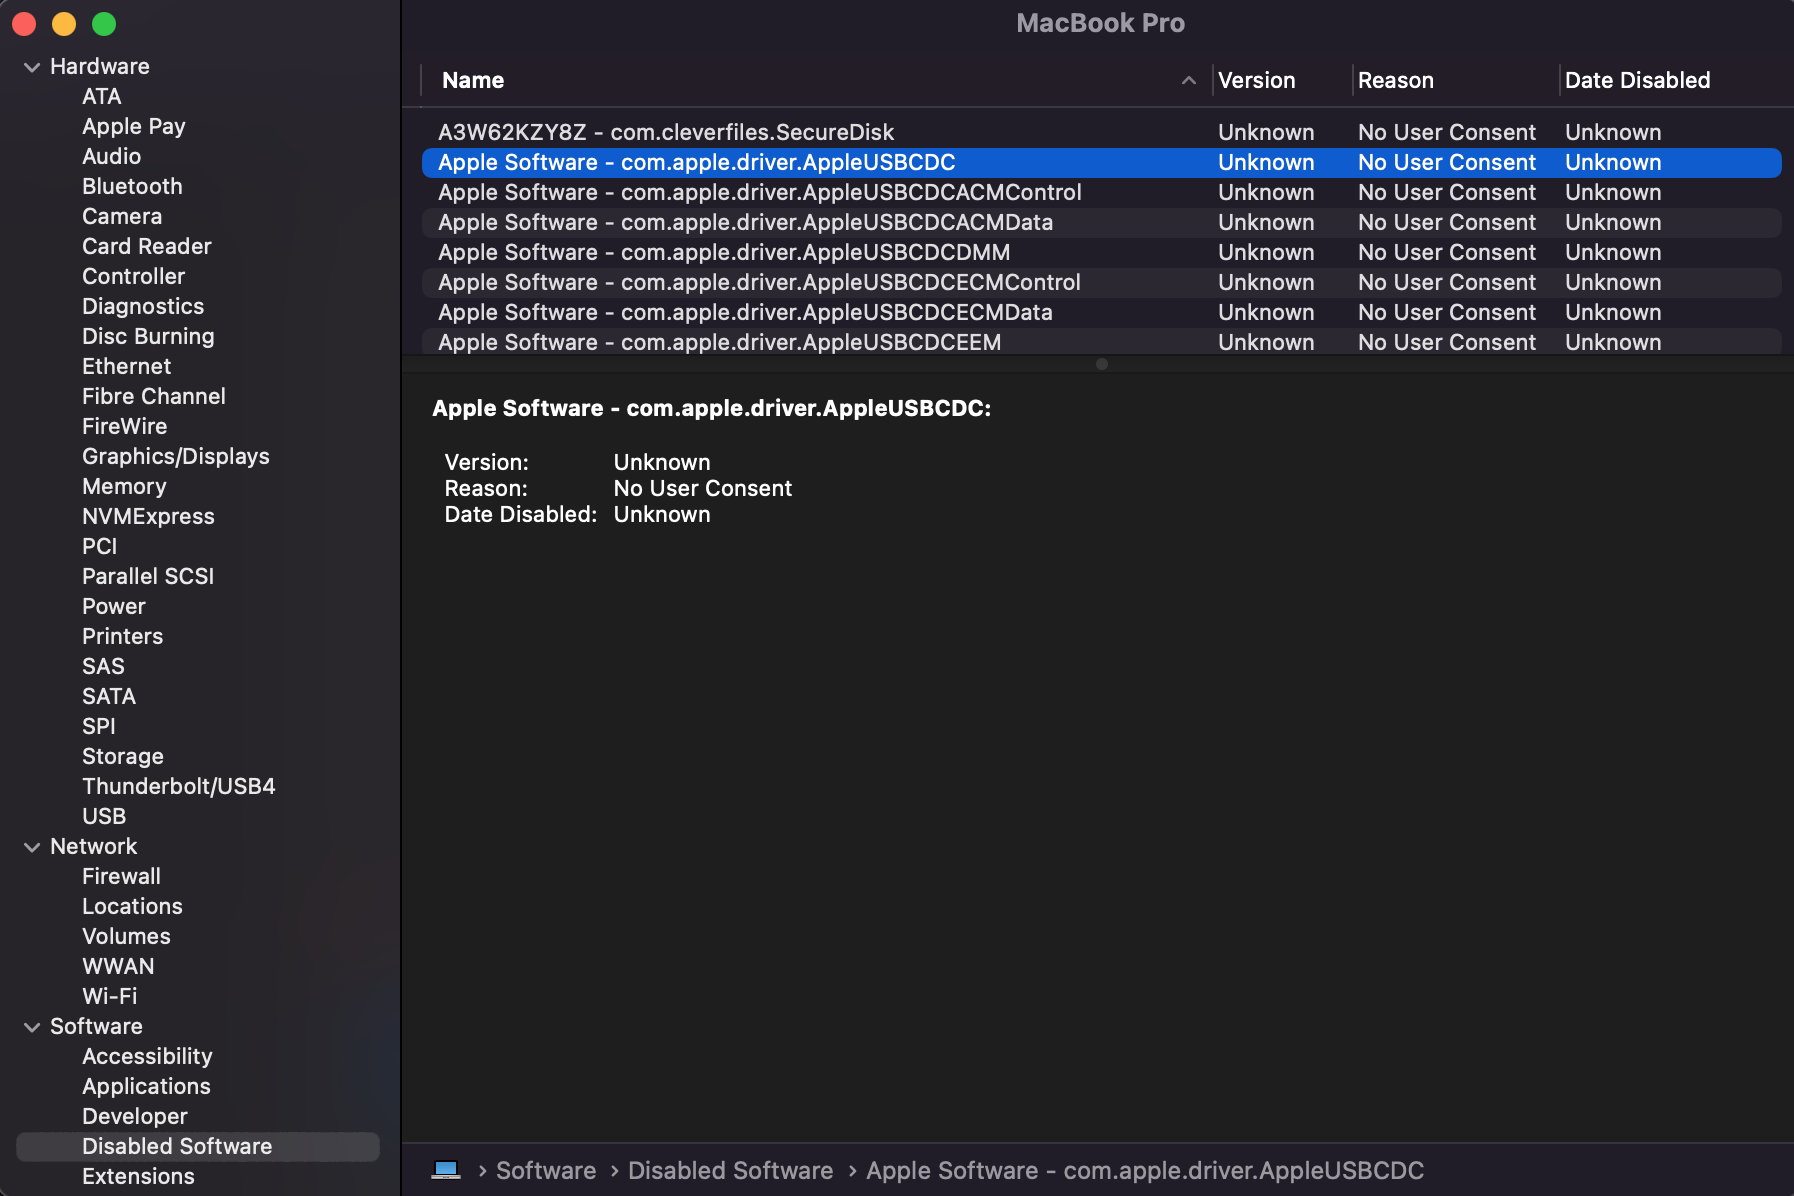Open Graphics/Displays section
Screen dimensions: 1794x1196
click(175, 457)
